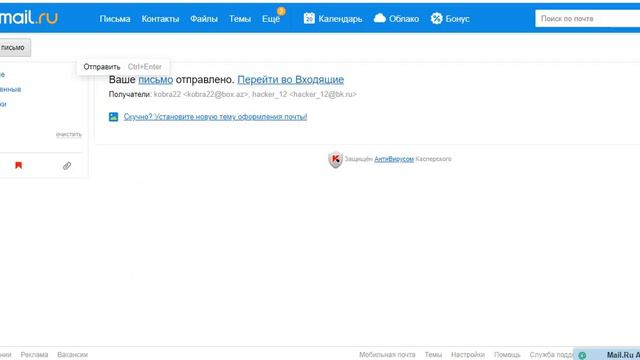The height and width of the screenshot is (360, 640).
Task: Open Календарь from the top bar
Action: tap(340, 19)
